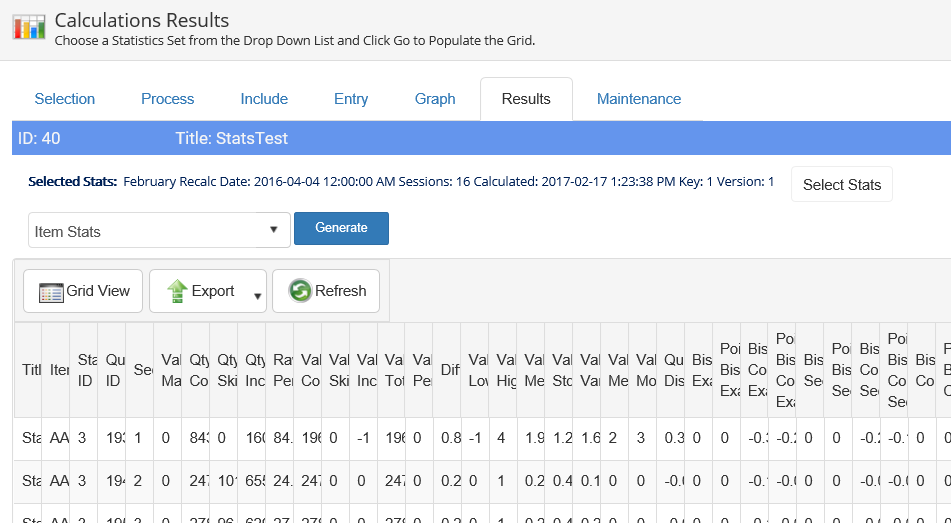Click the Calculations Results bar chart icon
The image size is (951, 523).
click(28, 27)
